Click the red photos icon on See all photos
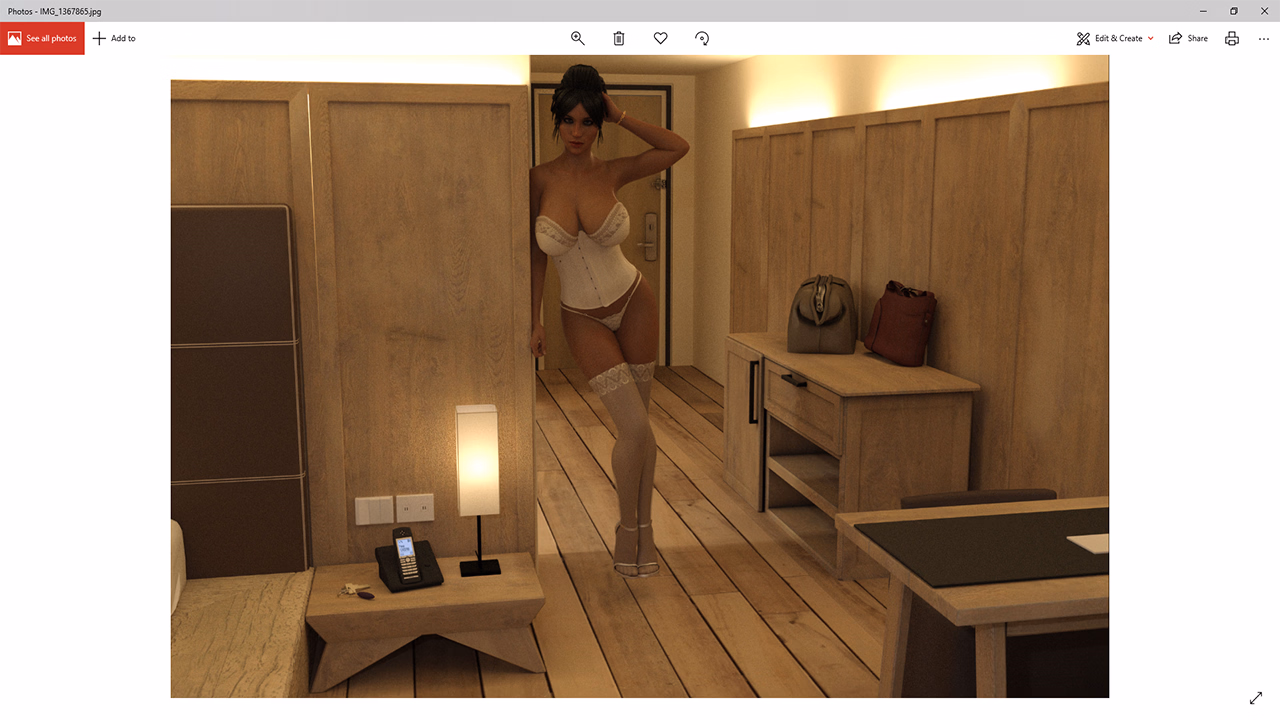Viewport: 1280px width, 720px height. [14, 38]
